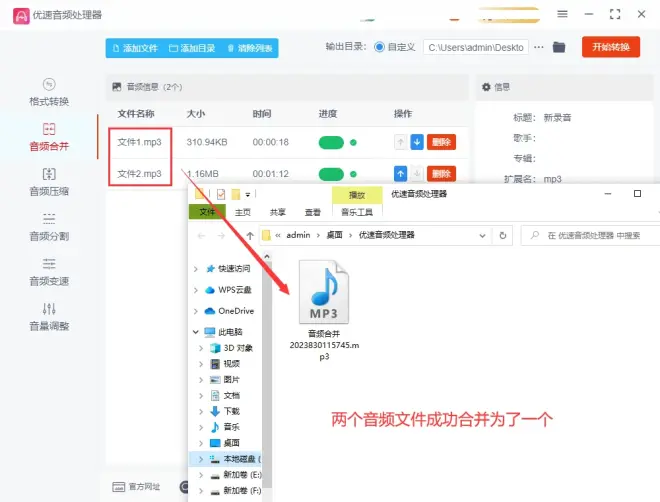Open the 官方网址 official website link
Screen dimensions: 660x502
[136, 487]
